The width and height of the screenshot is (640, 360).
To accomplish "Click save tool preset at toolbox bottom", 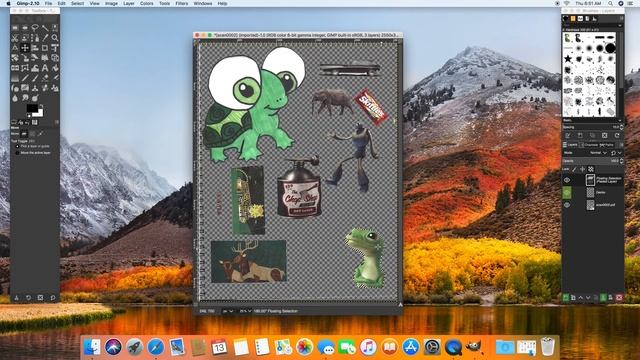I will point(16,298).
